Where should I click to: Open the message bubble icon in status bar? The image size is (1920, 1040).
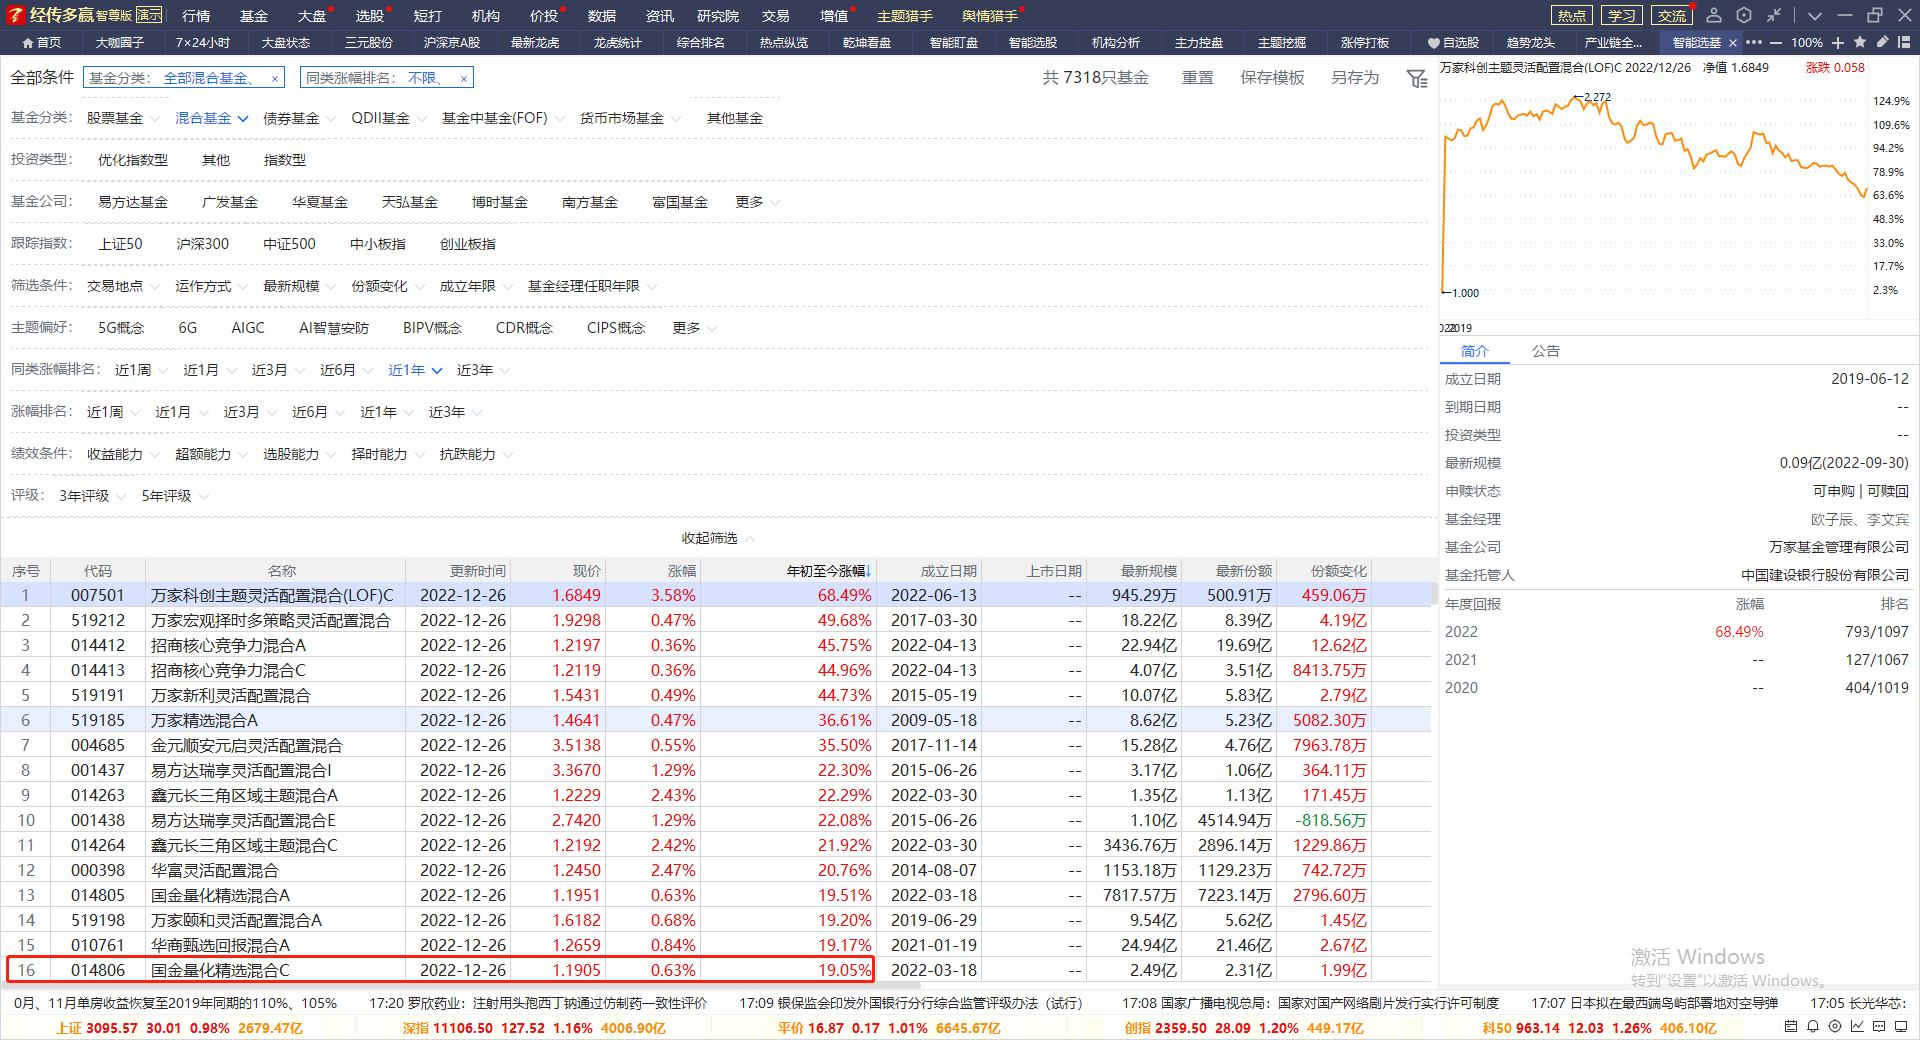1879,1026
